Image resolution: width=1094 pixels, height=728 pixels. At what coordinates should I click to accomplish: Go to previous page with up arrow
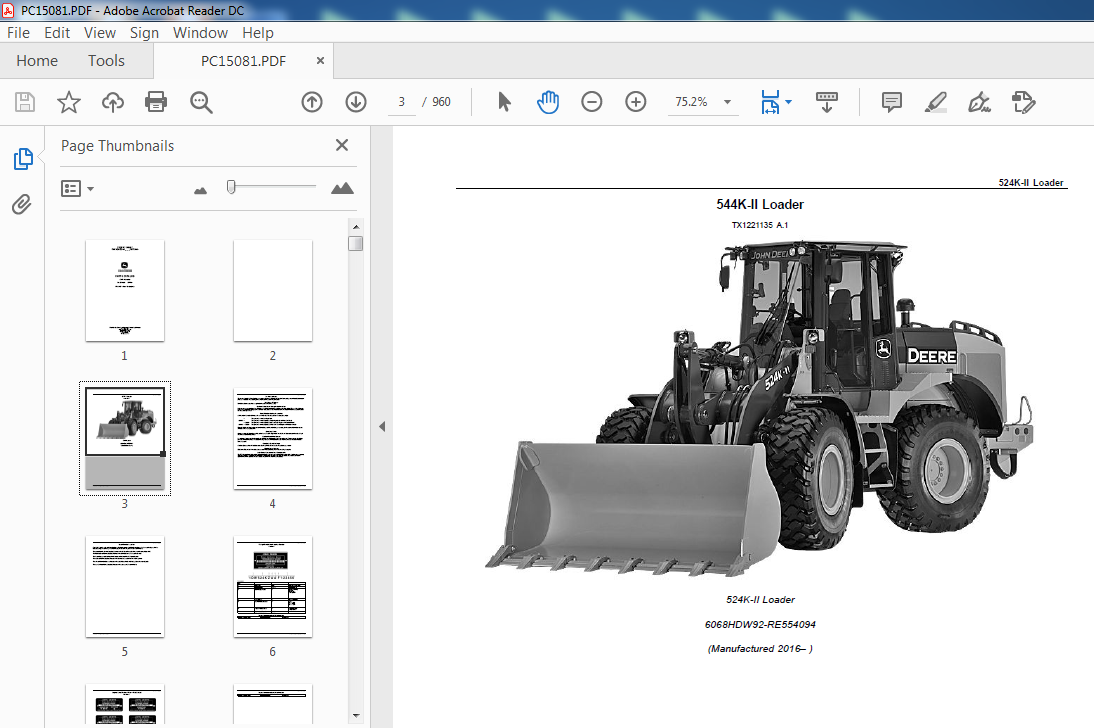pos(312,102)
